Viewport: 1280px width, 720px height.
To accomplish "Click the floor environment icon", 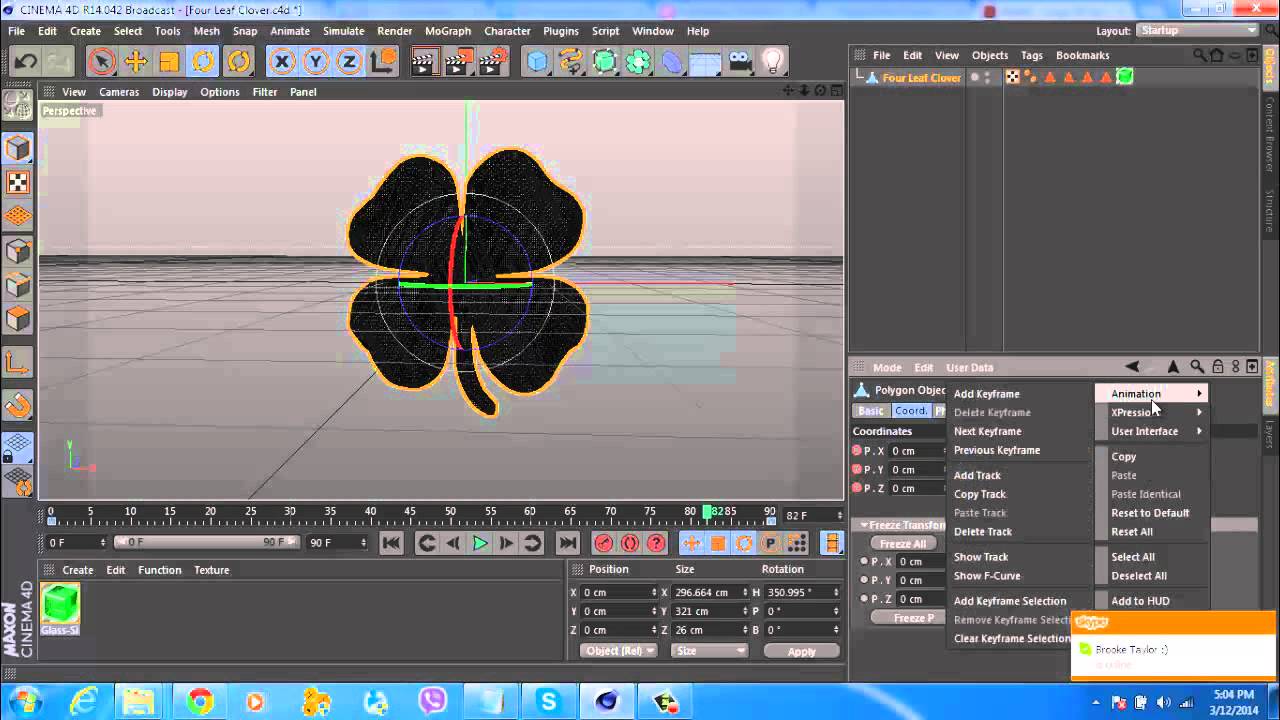I will (x=706, y=62).
